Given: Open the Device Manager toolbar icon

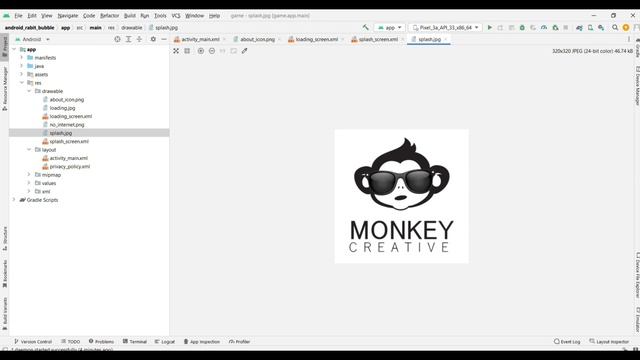Looking at the screenshot, I should tap(590, 27).
